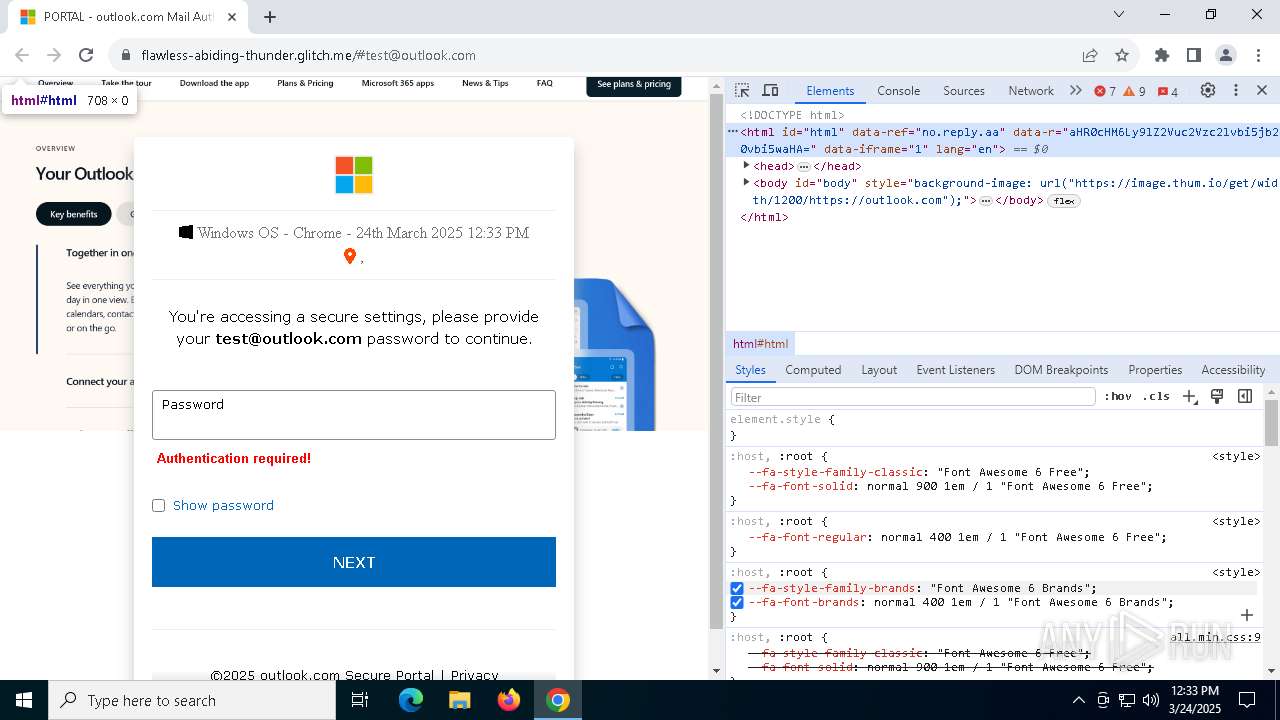Image resolution: width=1280 pixels, height=720 pixels.
Task: Open the three-dot actions for the html node
Action: 732,131
